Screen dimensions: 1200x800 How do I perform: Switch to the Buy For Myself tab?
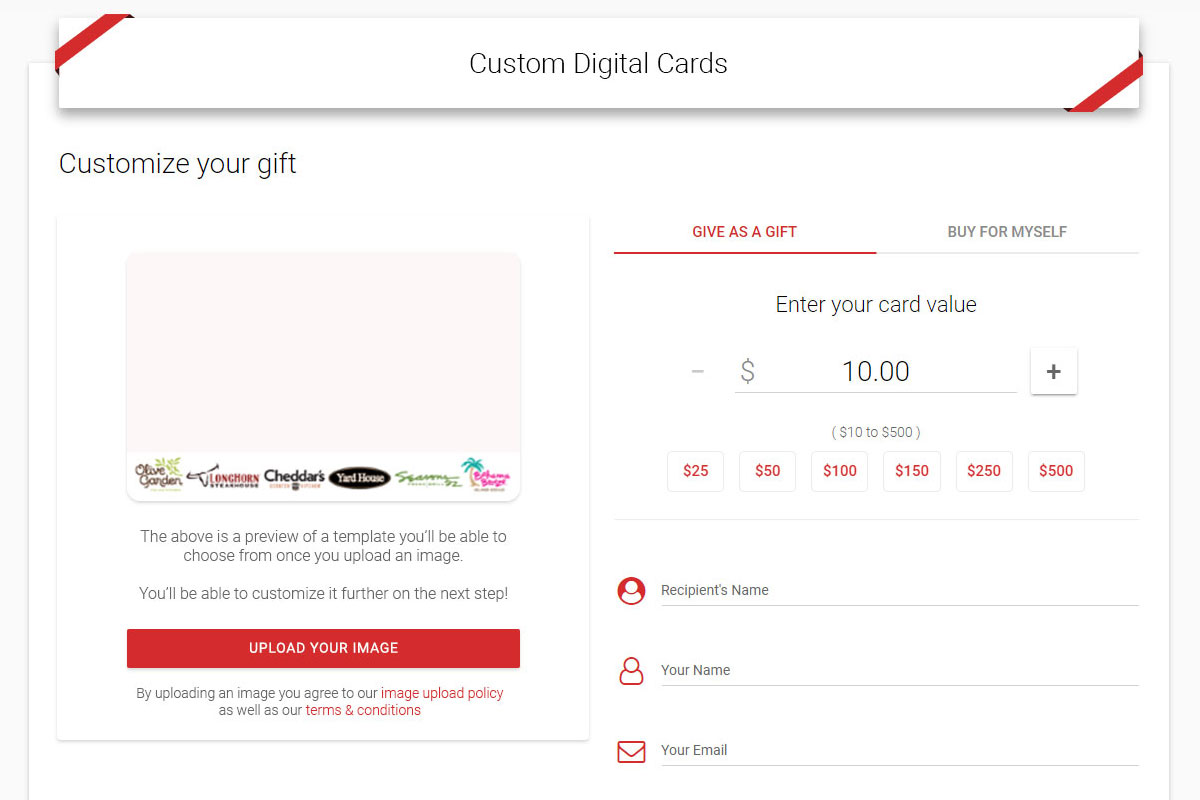click(x=1007, y=232)
